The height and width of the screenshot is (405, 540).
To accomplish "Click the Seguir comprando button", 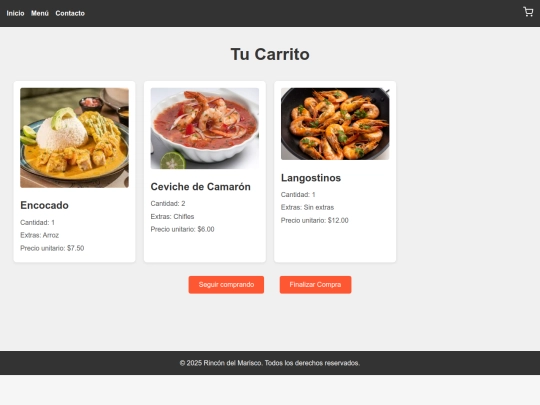I will [x=226, y=285].
